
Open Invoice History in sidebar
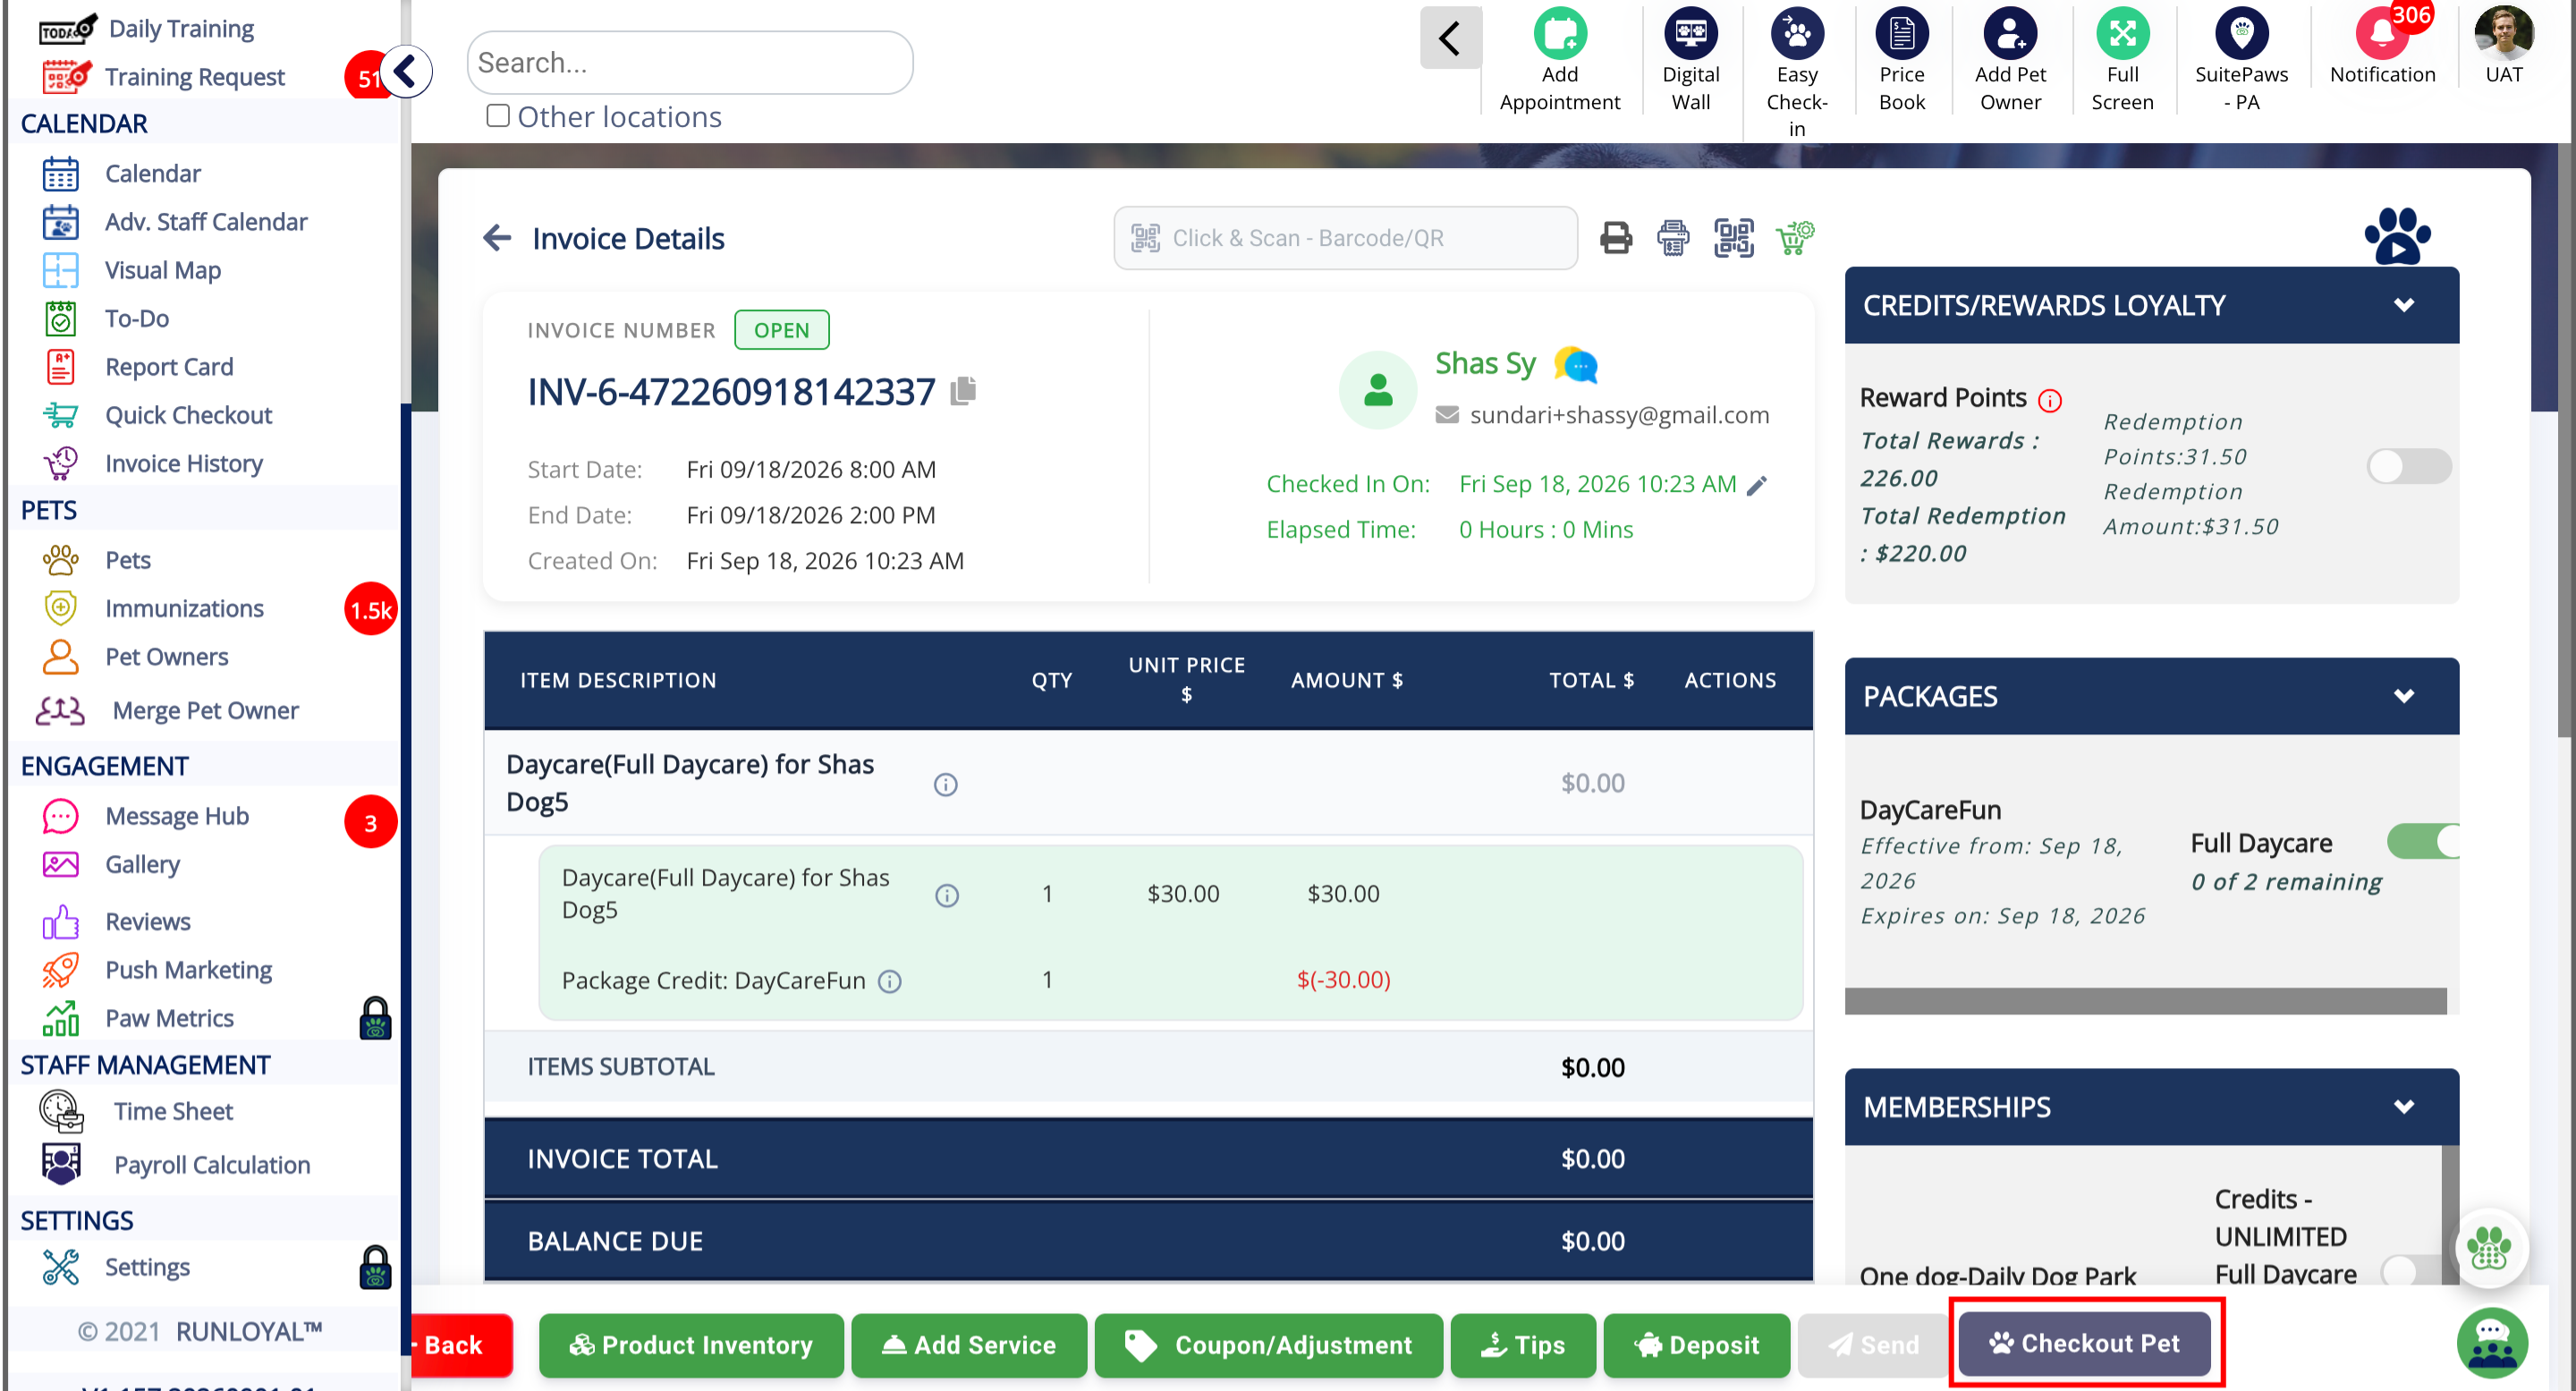[x=184, y=463]
